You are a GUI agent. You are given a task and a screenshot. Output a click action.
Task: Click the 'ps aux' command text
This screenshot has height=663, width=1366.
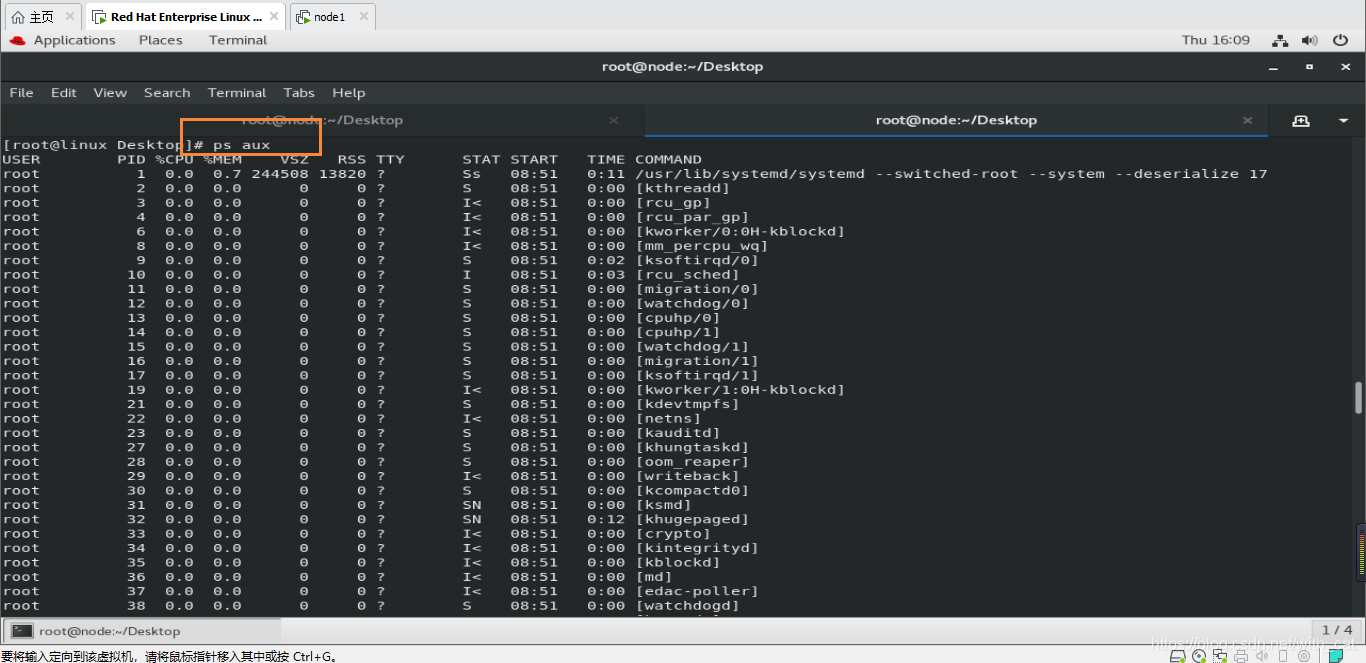point(241,145)
